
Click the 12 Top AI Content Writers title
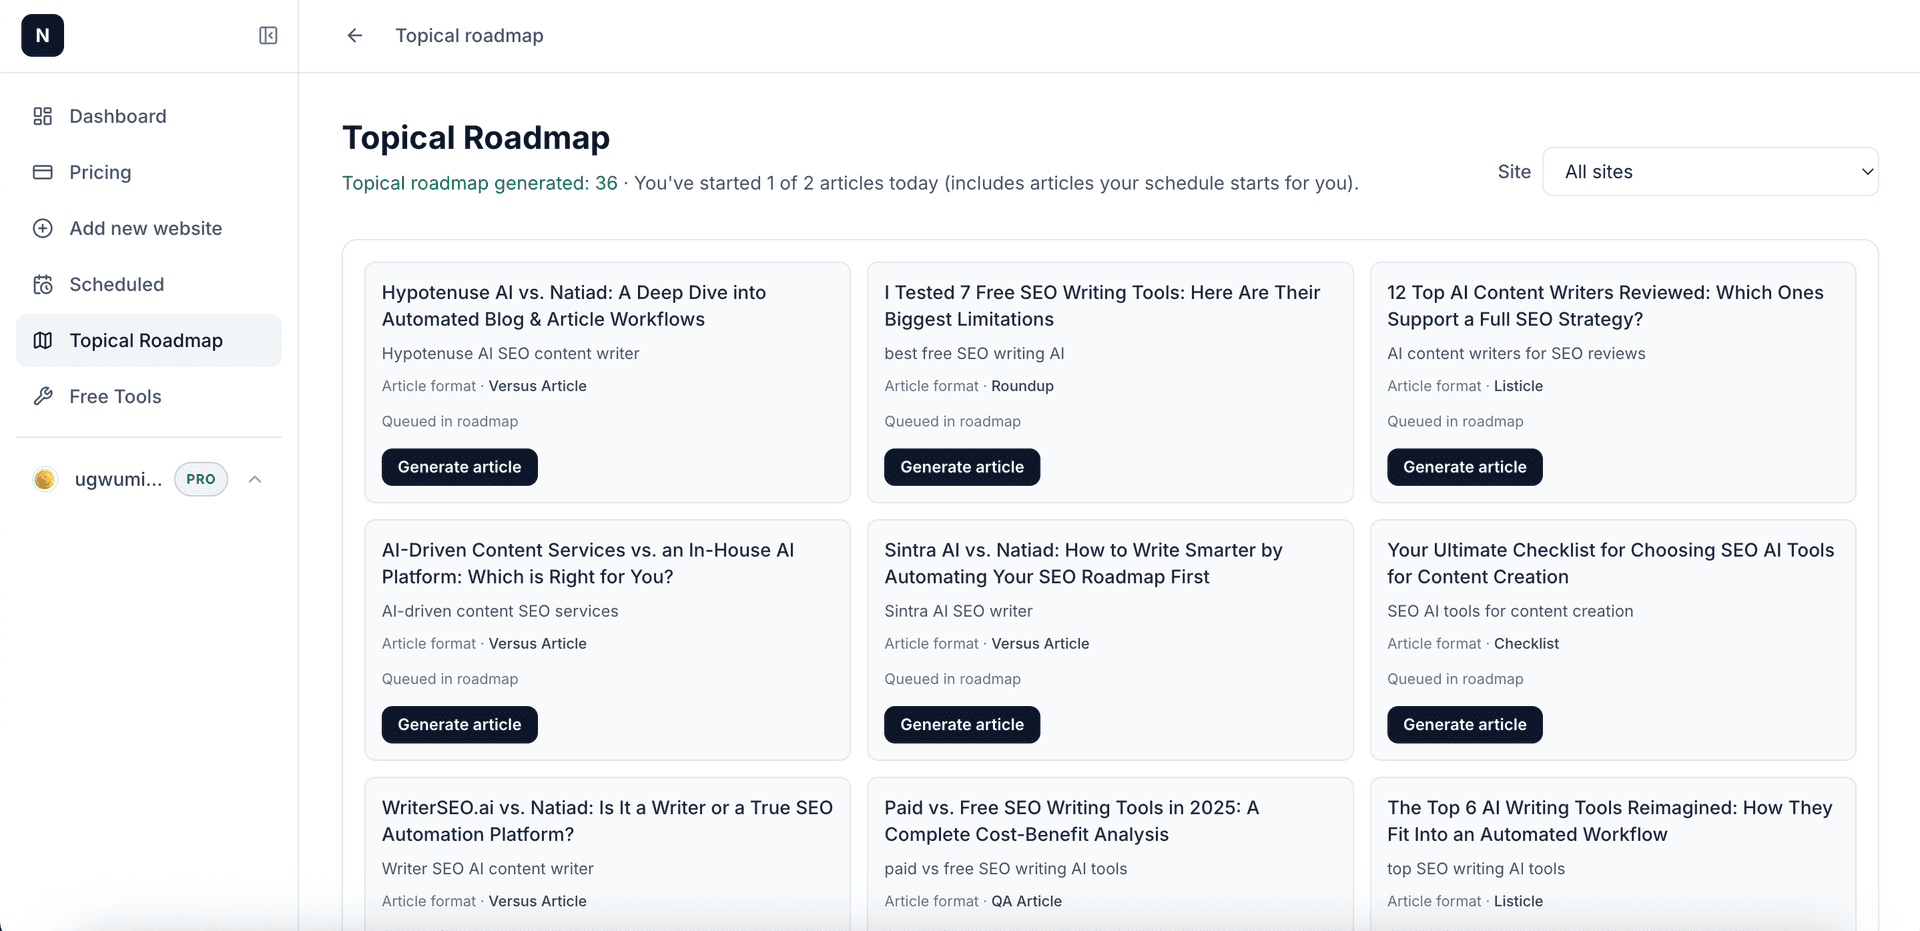point(1605,306)
